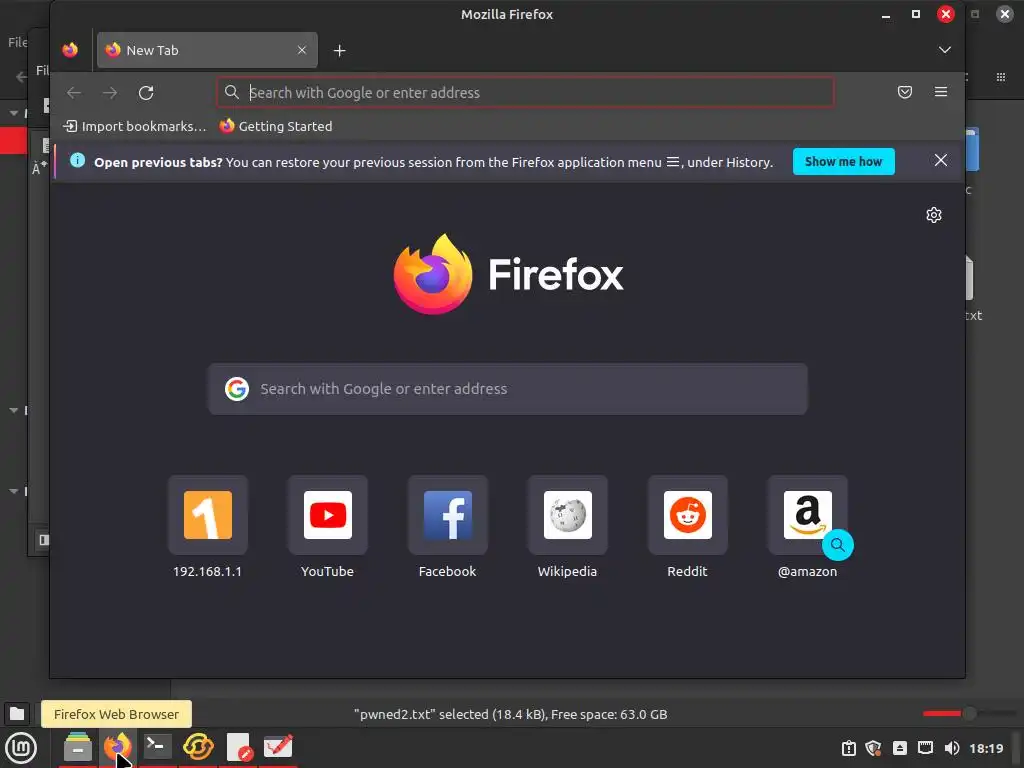Close the New Tab tab
Image resolution: width=1024 pixels, height=768 pixels.
[x=302, y=50]
